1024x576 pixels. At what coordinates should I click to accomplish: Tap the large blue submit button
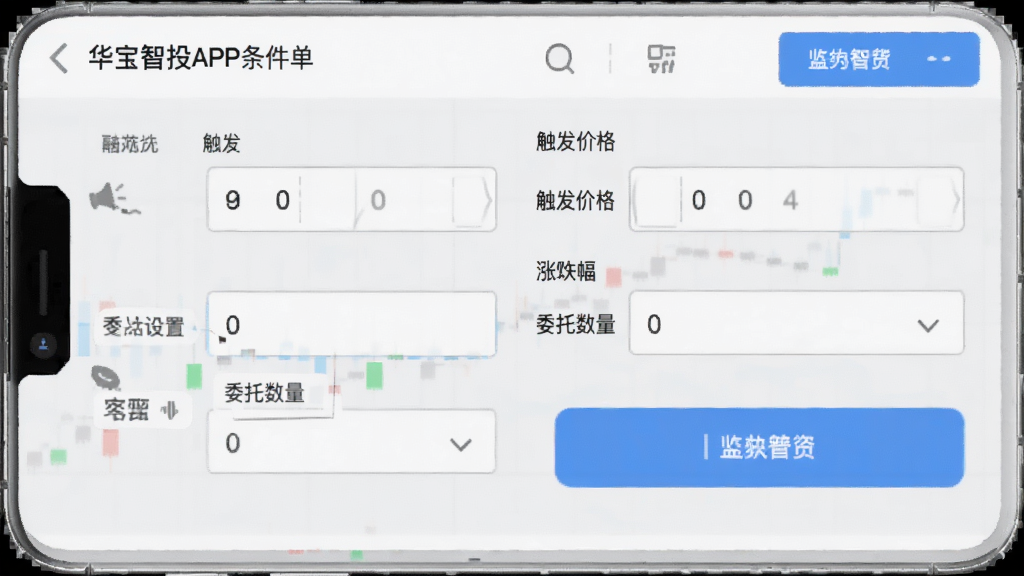coord(759,447)
